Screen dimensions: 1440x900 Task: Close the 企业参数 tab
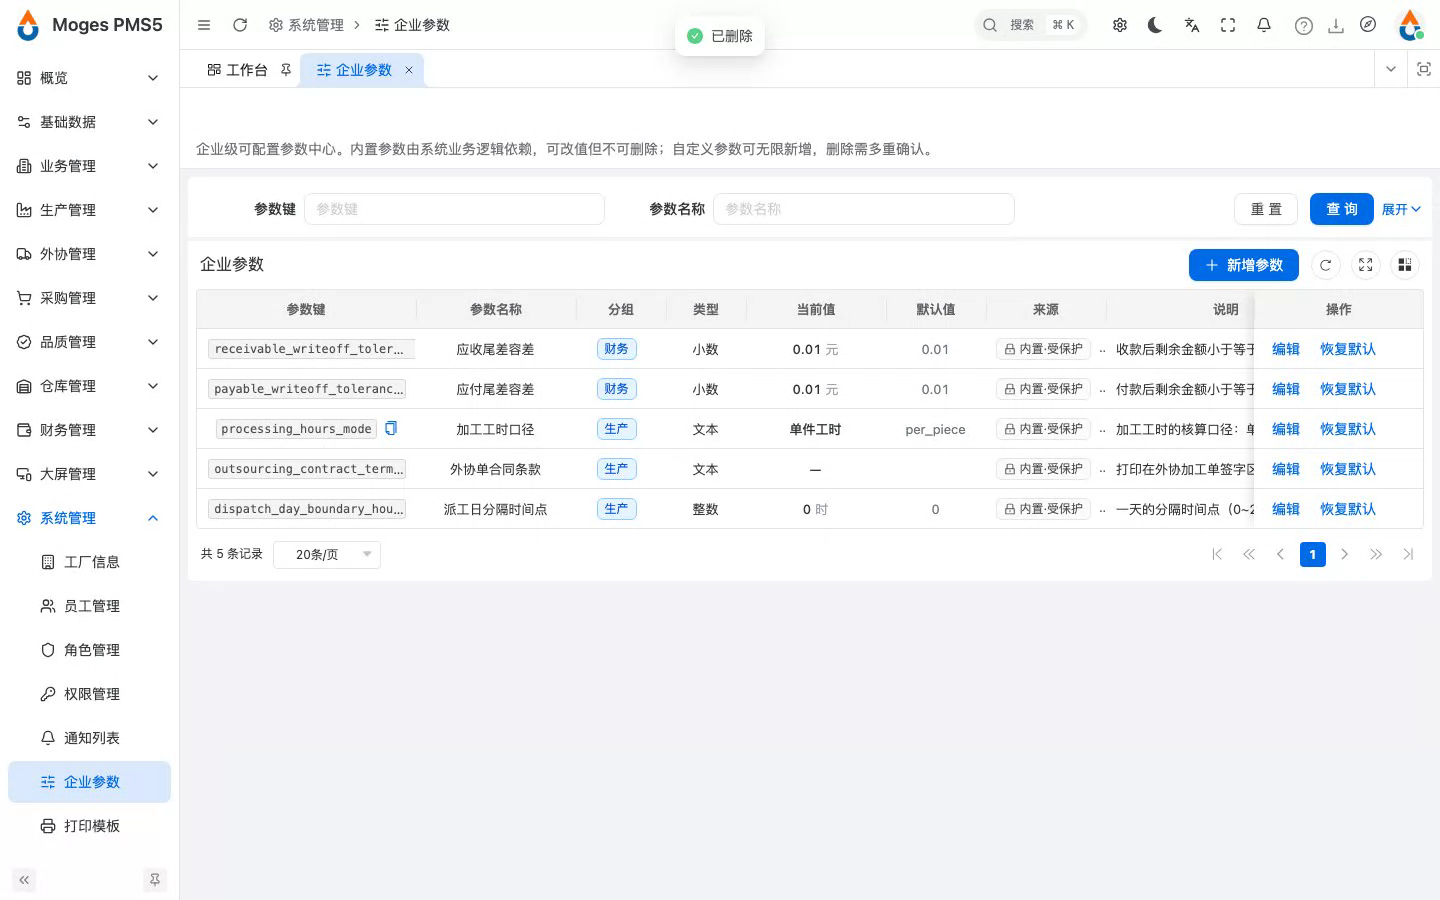[x=409, y=70]
